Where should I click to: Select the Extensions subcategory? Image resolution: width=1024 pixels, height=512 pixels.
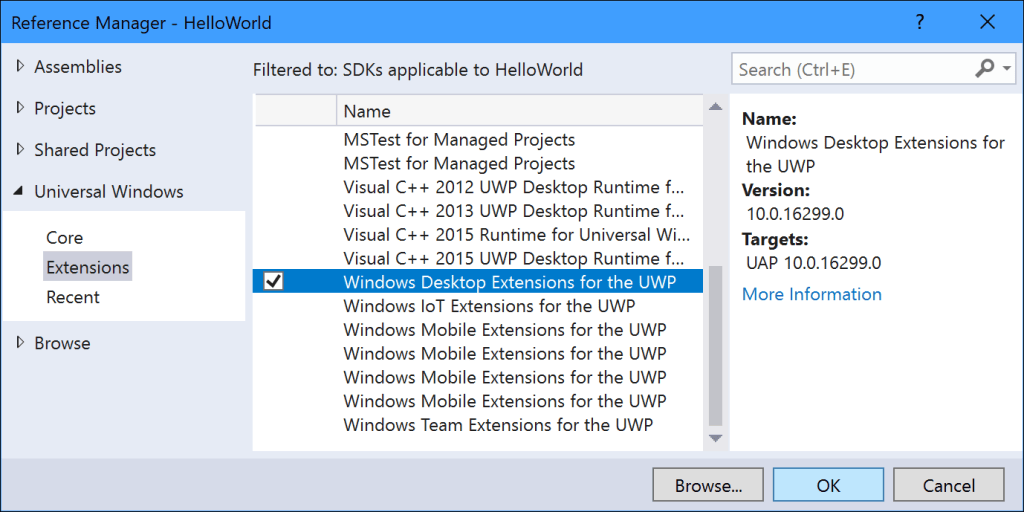click(x=88, y=267)
